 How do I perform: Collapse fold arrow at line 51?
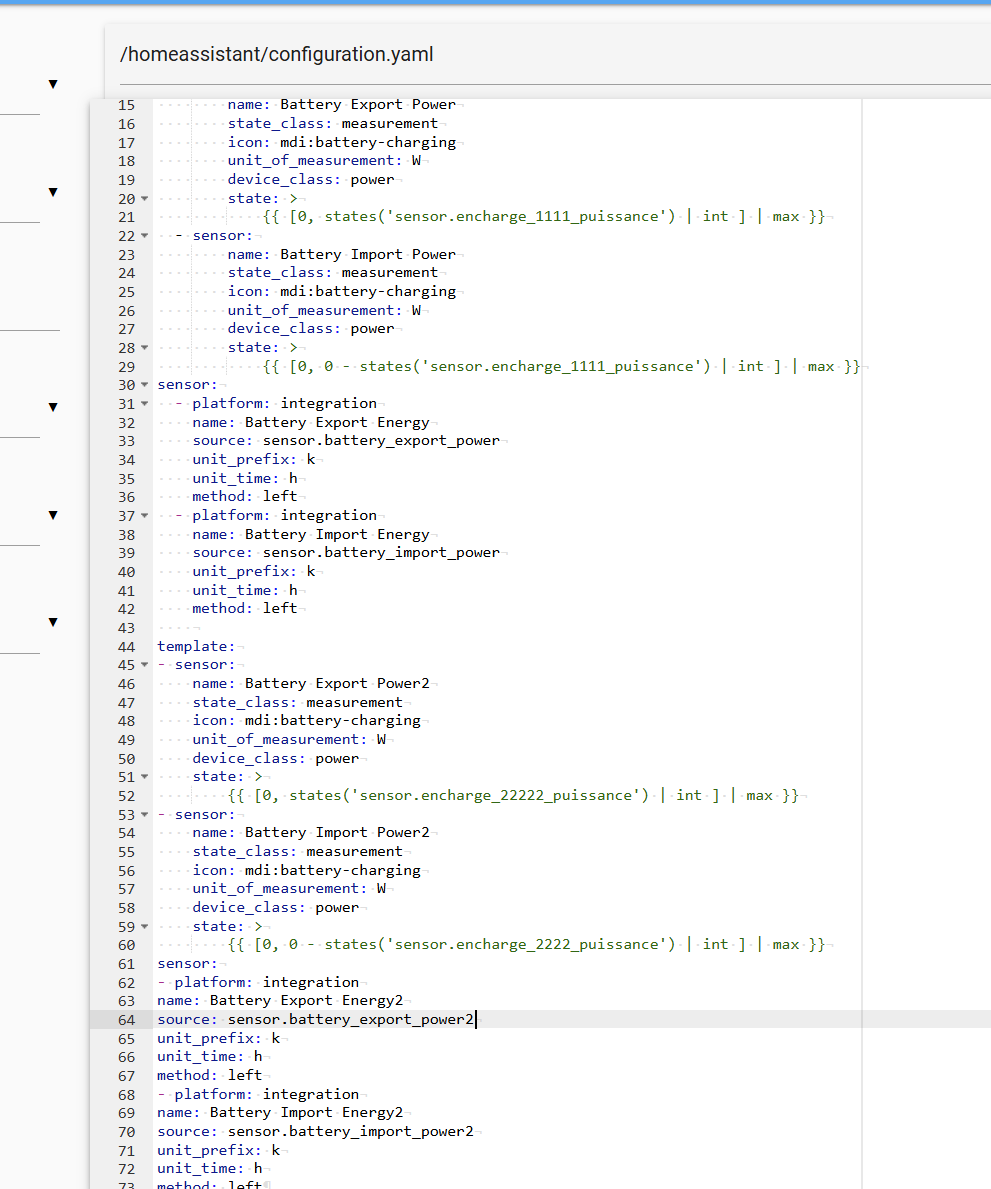144,776
